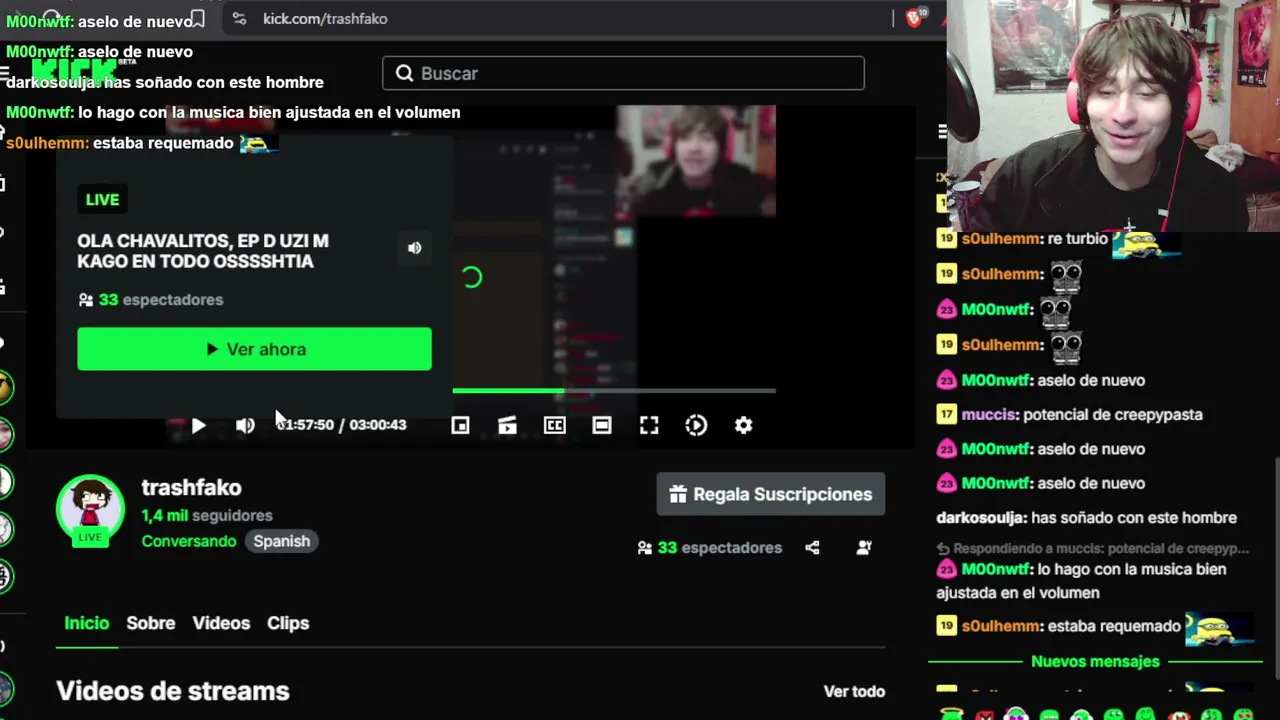
Task: Open the Conversando category link
Action: [x=189, y=541]
